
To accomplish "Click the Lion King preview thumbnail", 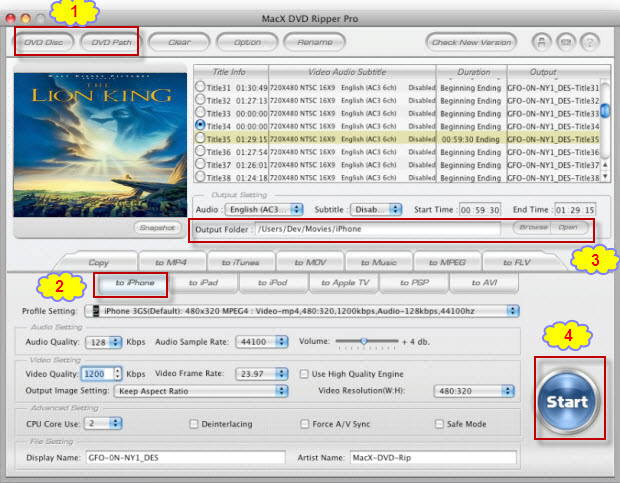I will coord(100,145).
